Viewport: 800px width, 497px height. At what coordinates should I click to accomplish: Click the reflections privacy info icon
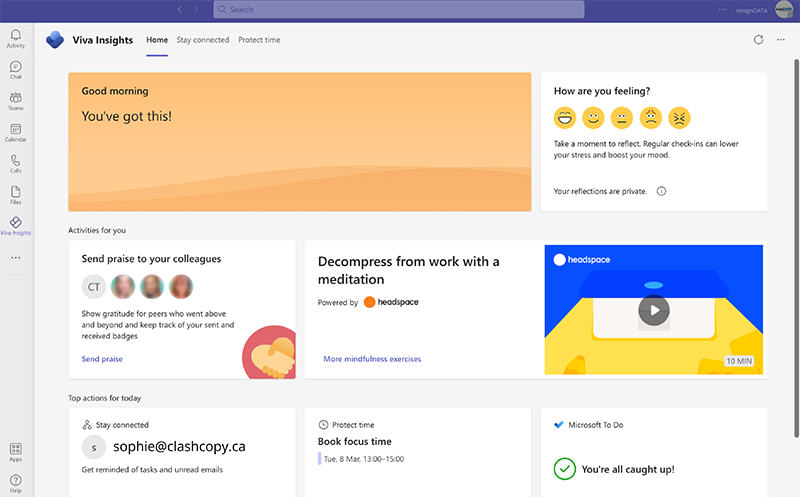click(x=661, y=191)
